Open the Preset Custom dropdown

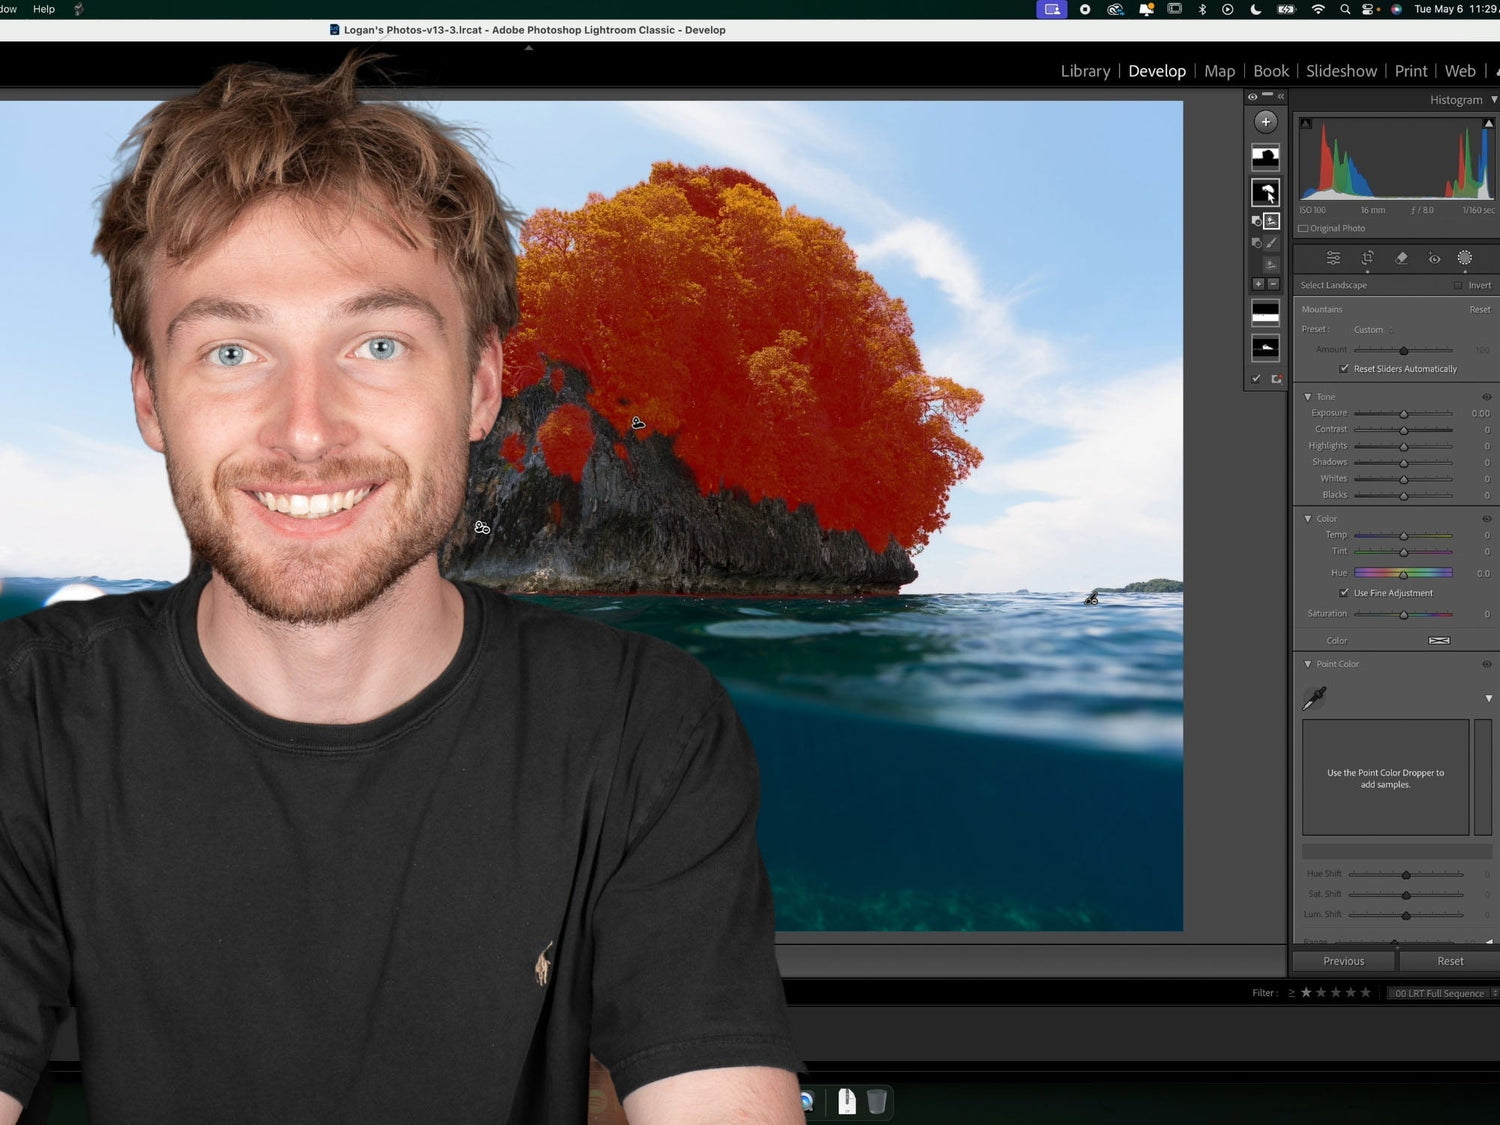(1369, 330)
